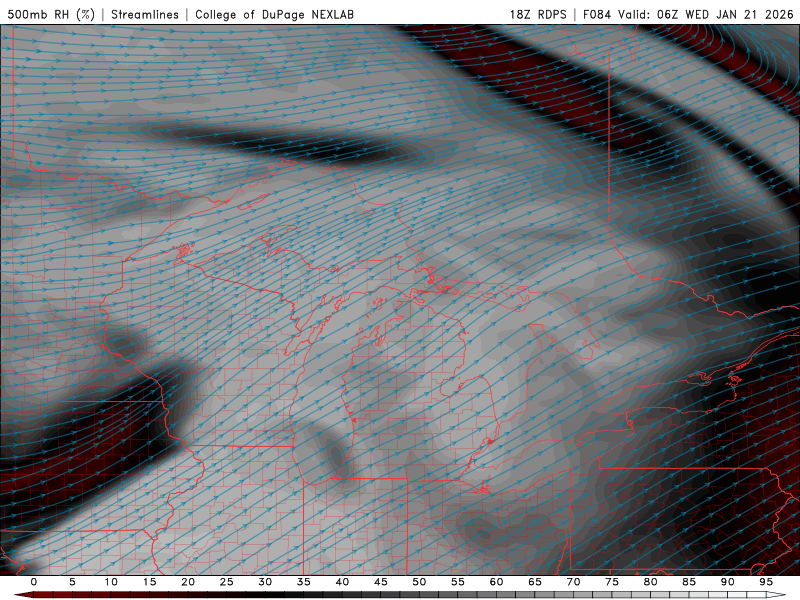
Task: Click the colorbar label '0'
Action: coord(34,582)
